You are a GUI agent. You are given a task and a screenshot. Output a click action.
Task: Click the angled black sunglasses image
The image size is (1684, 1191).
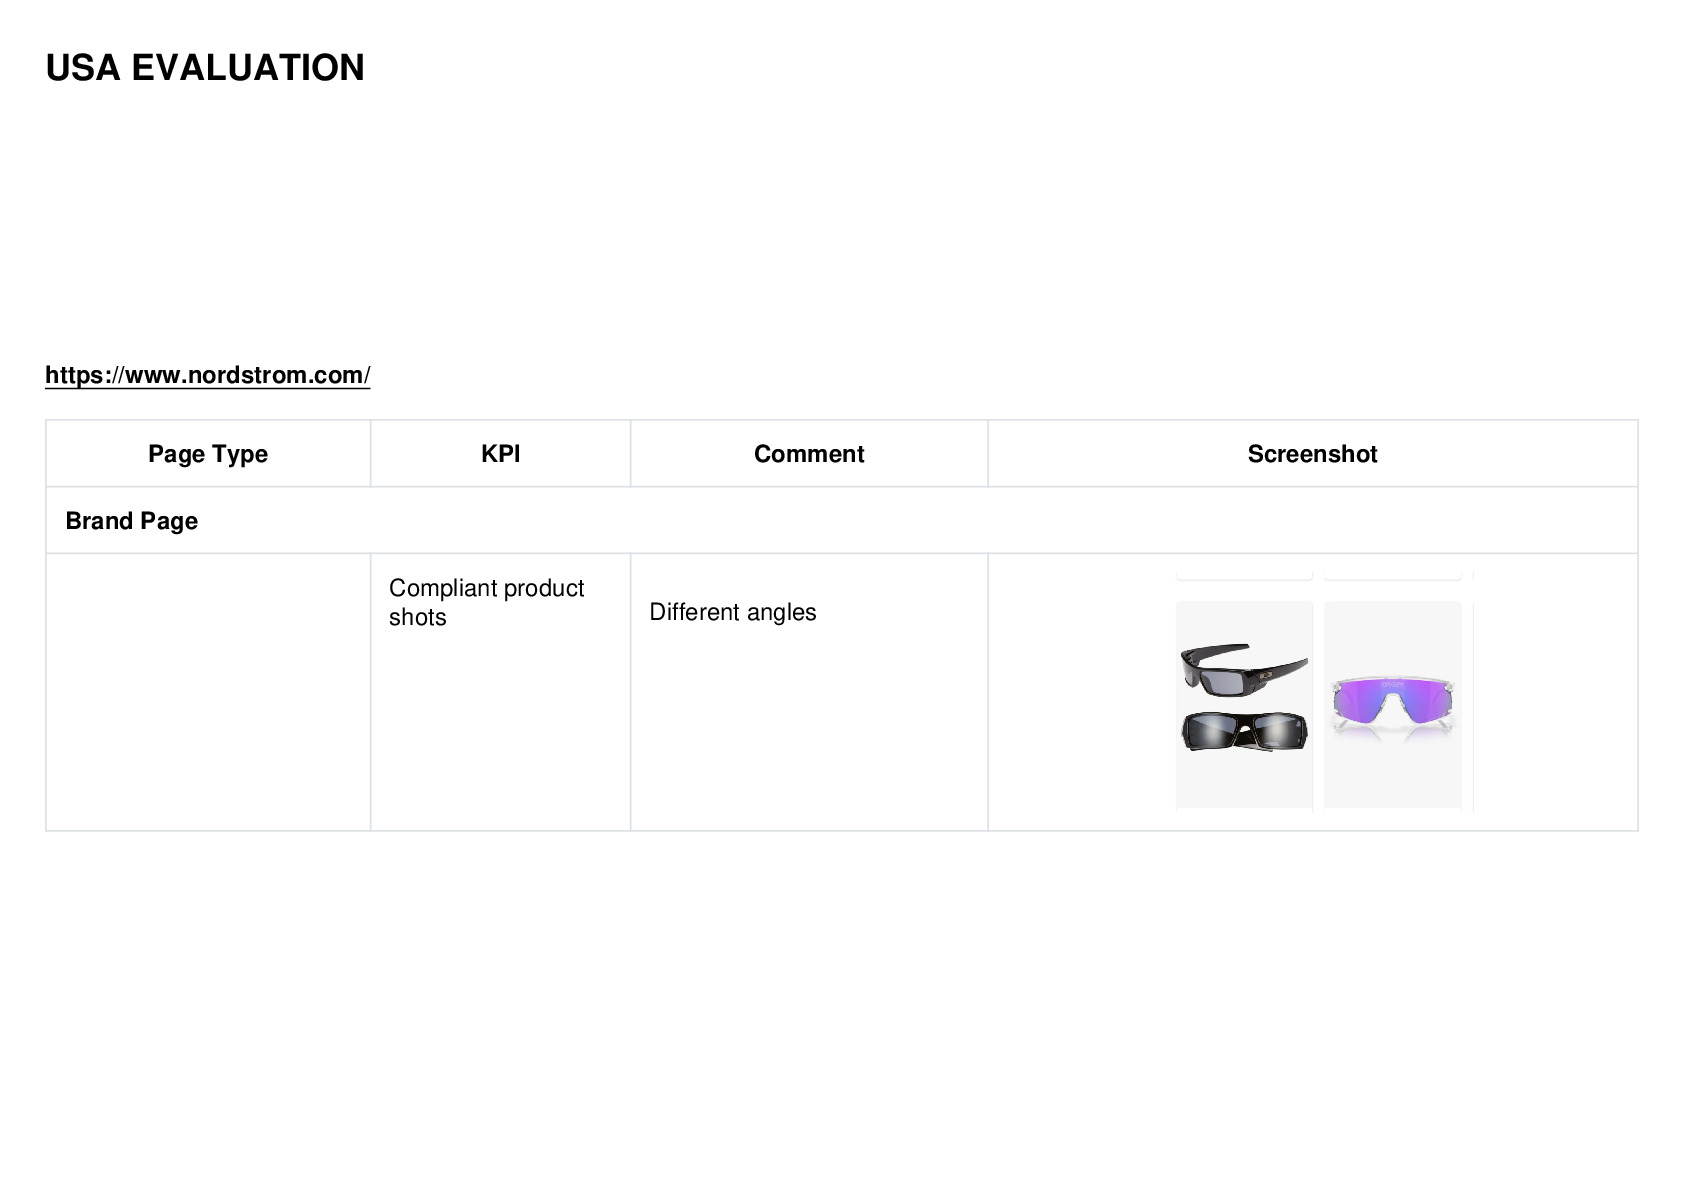tap(1244, 668)
